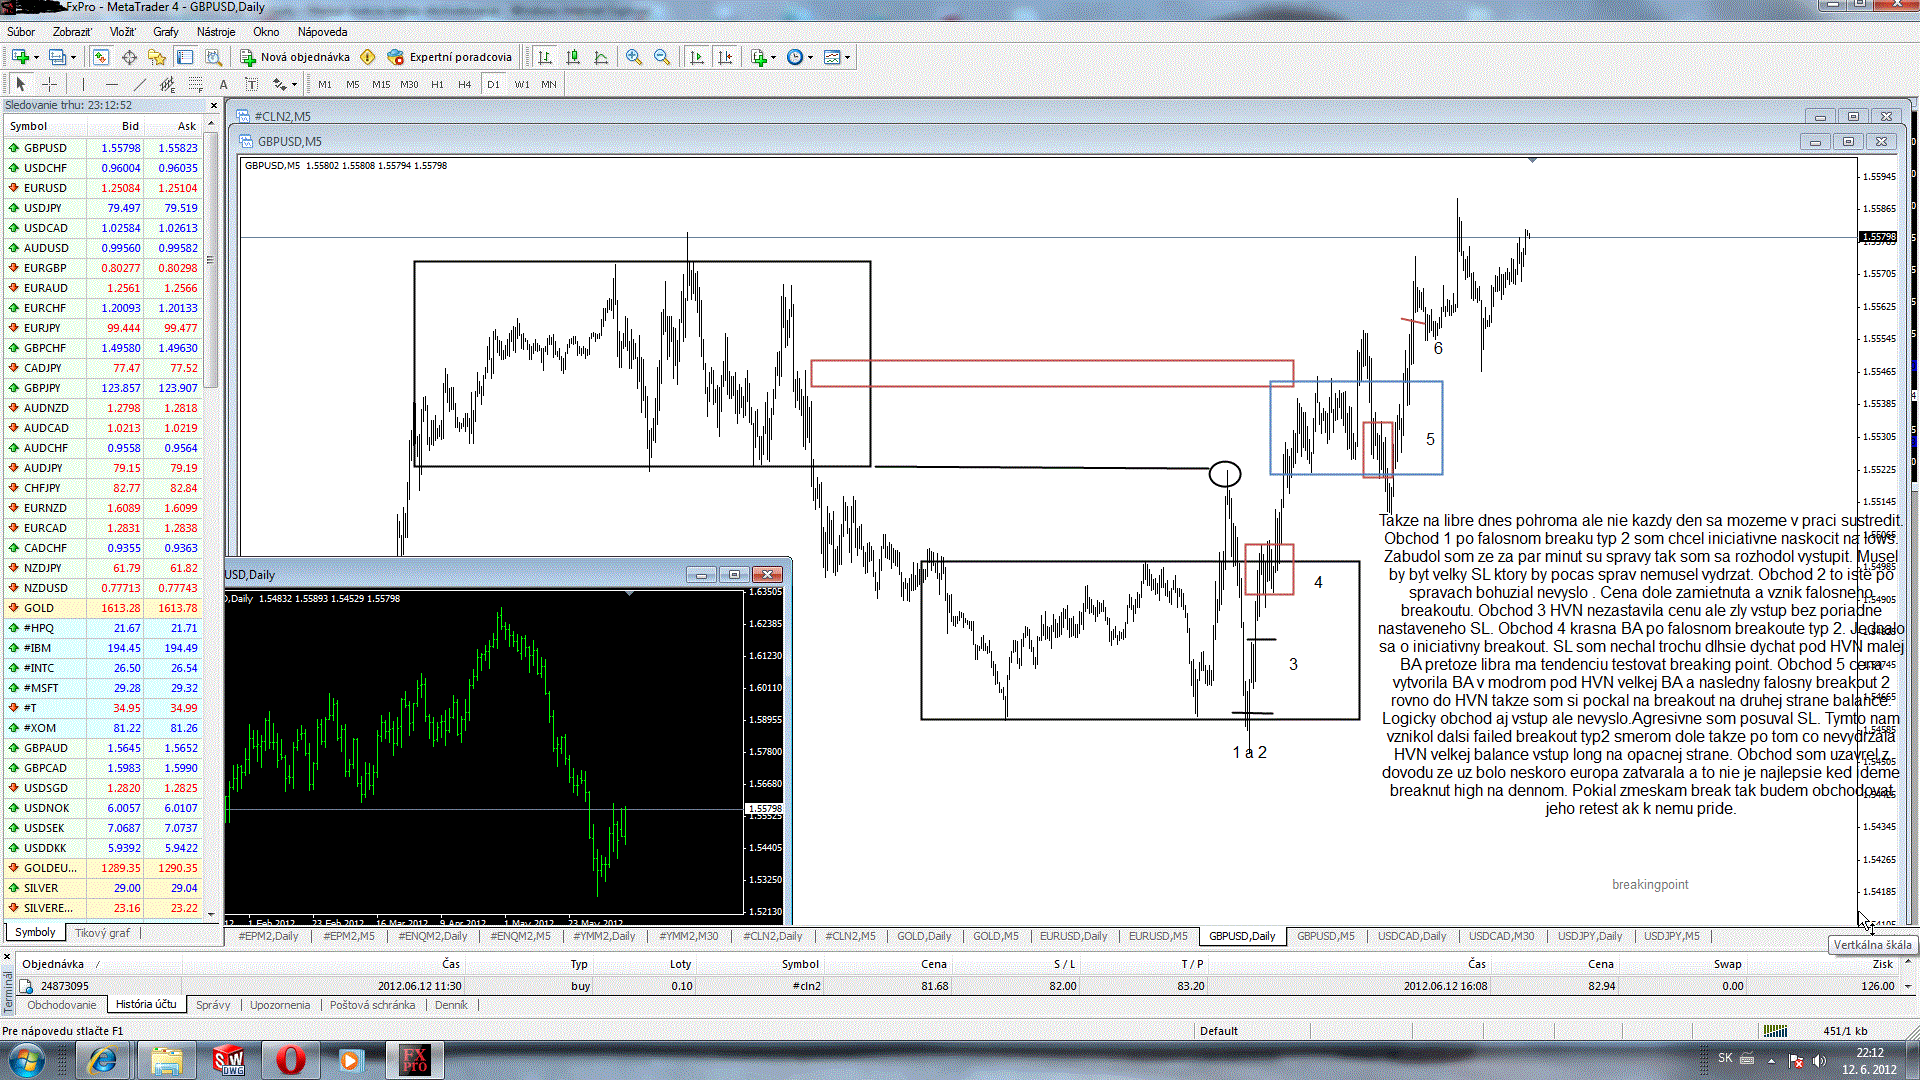Open the Správy terminal tab
The image size is (1920, 1080).
pyautogui.click(x=213, y=1005)
